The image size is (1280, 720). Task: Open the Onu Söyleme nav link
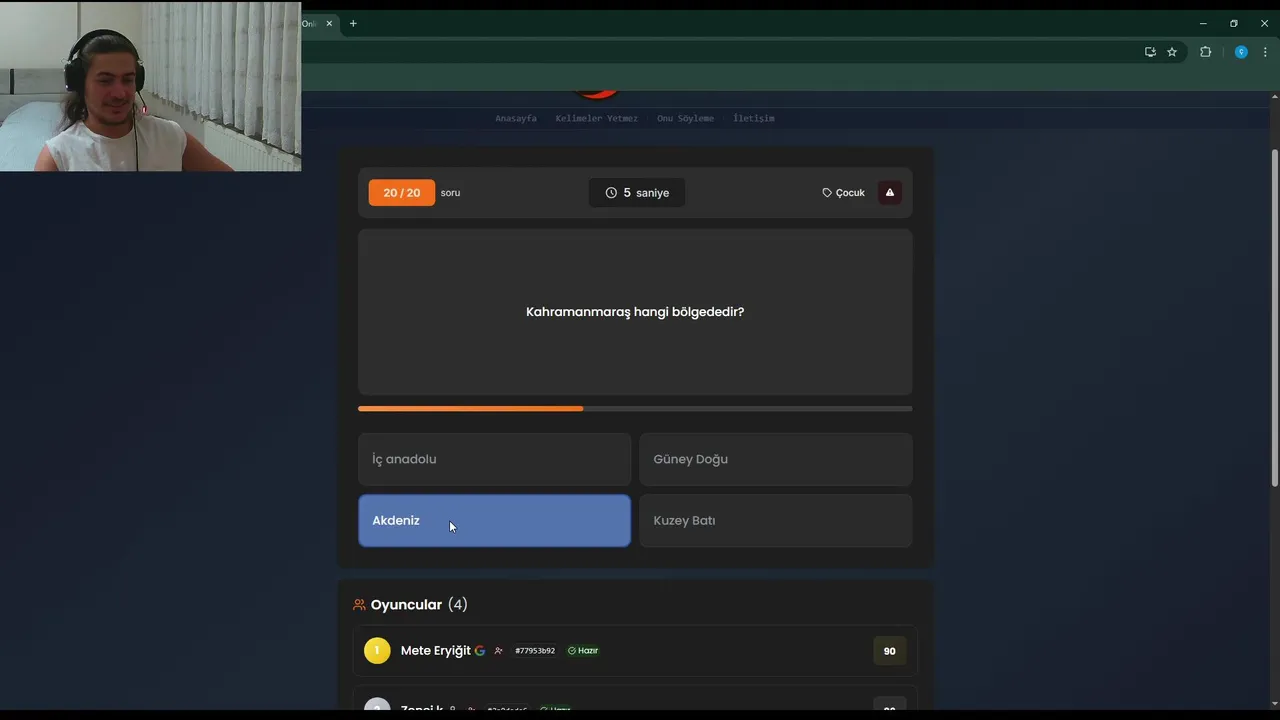coord(685,118)
